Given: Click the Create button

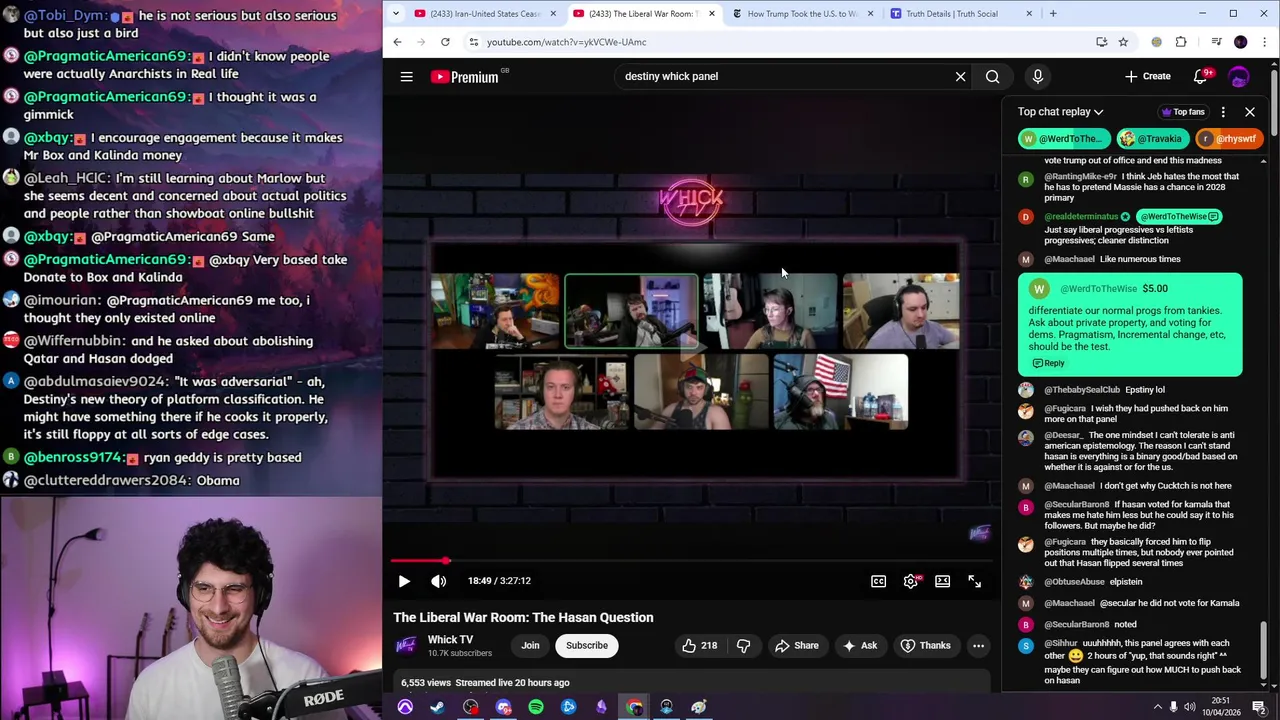Looking at the screenshot, I should click(1148, 76).
